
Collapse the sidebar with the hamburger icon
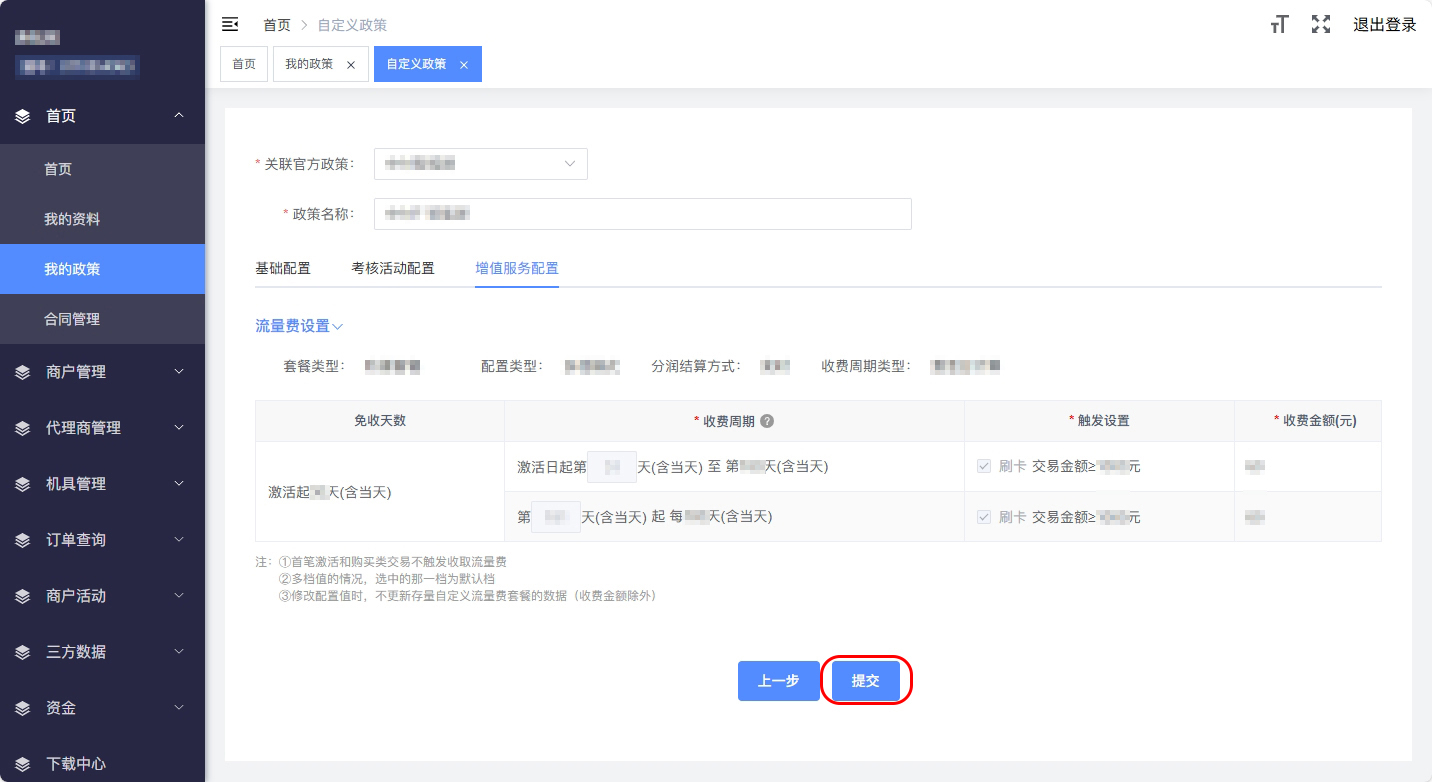click(230, 24)
